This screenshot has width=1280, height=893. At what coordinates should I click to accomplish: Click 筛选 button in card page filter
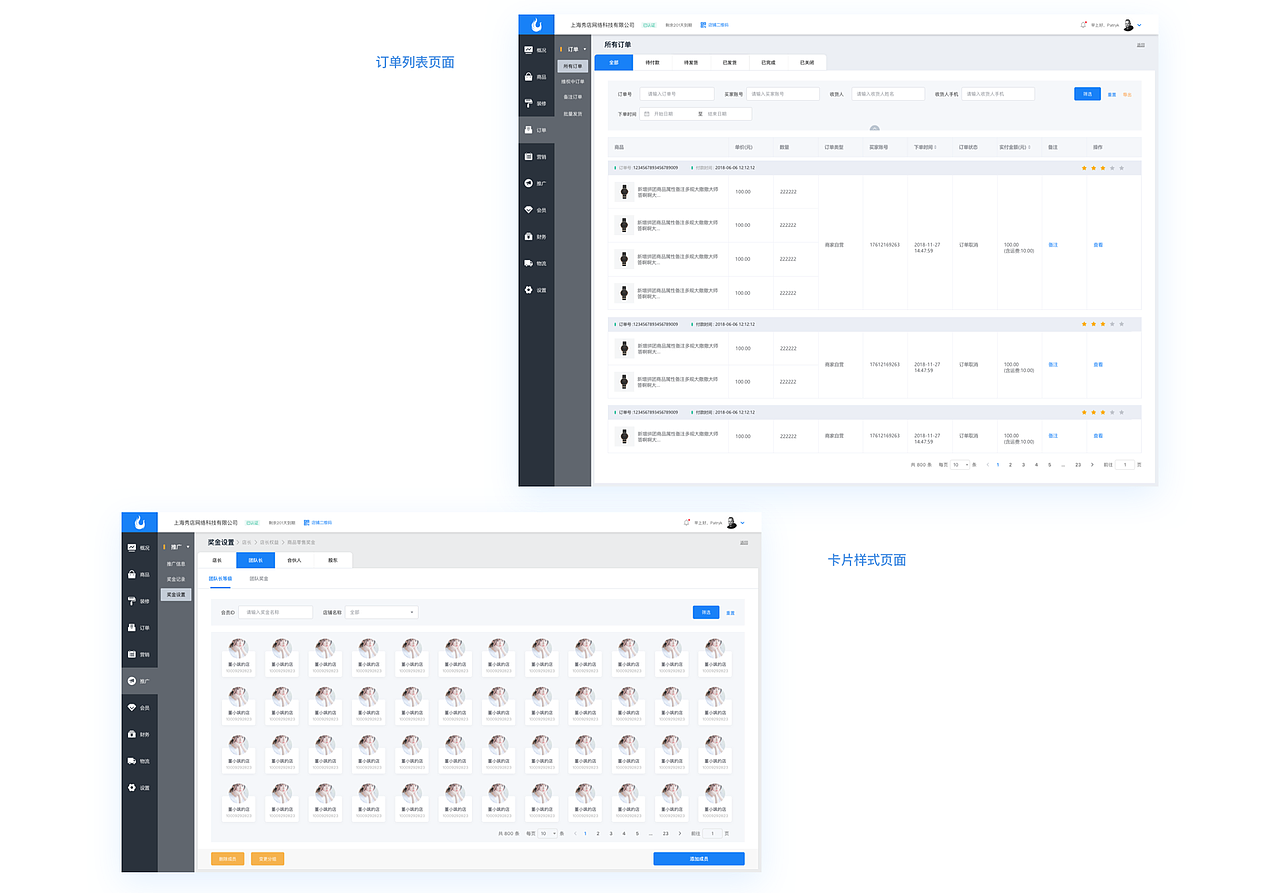(x=706, y=612)
